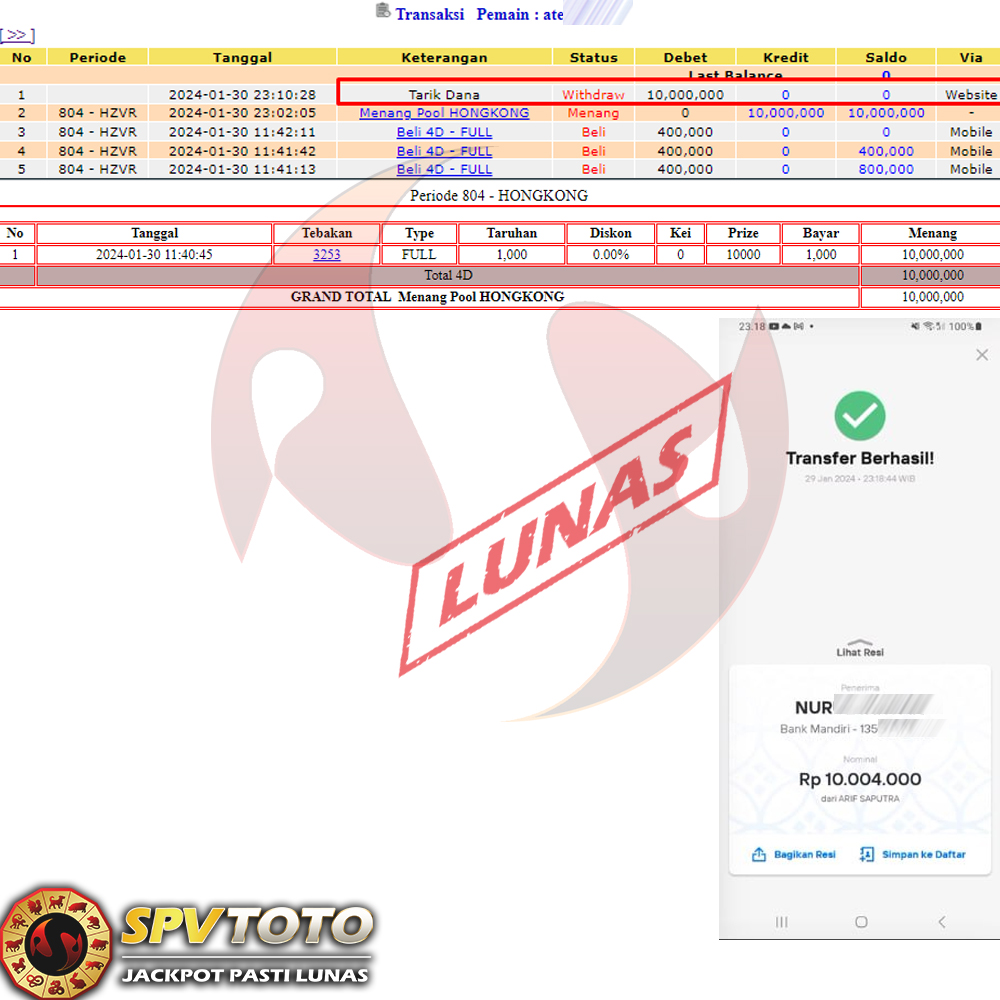Open the Menang Pool HONGKONG link

click(x=444, y=113)
